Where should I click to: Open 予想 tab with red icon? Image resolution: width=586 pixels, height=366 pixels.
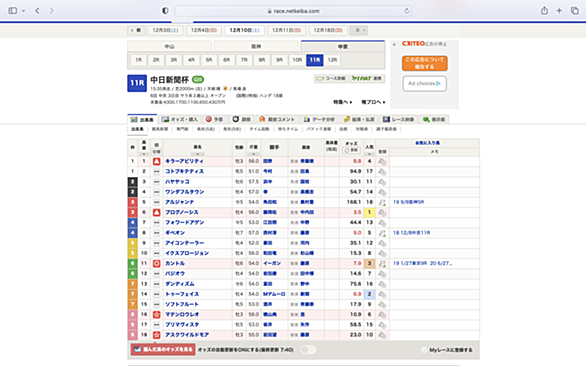point(215,119)
